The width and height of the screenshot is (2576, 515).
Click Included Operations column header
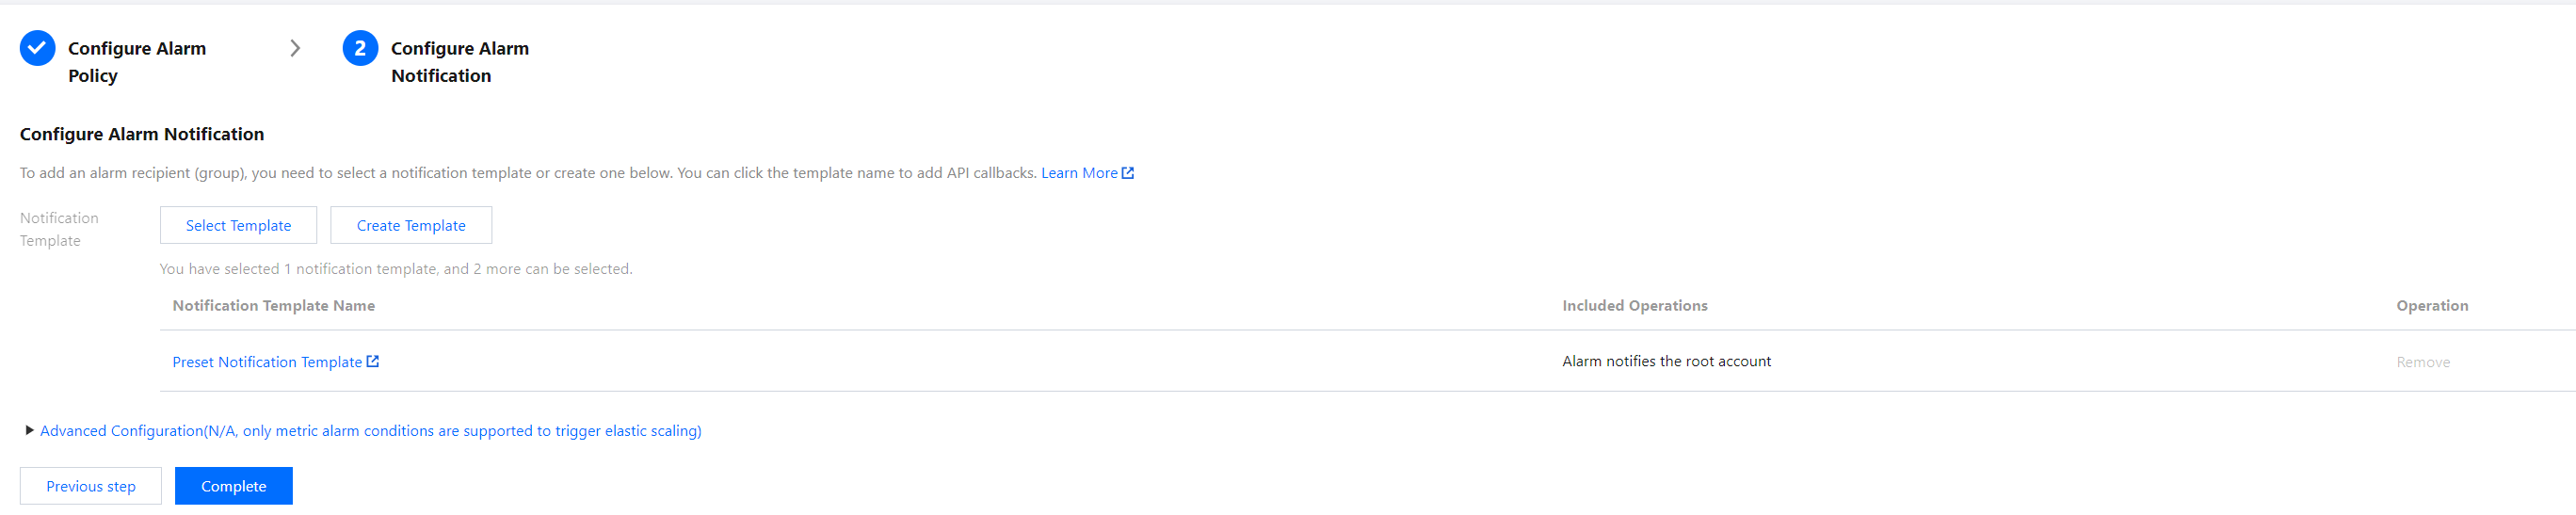coord(1634,306)
